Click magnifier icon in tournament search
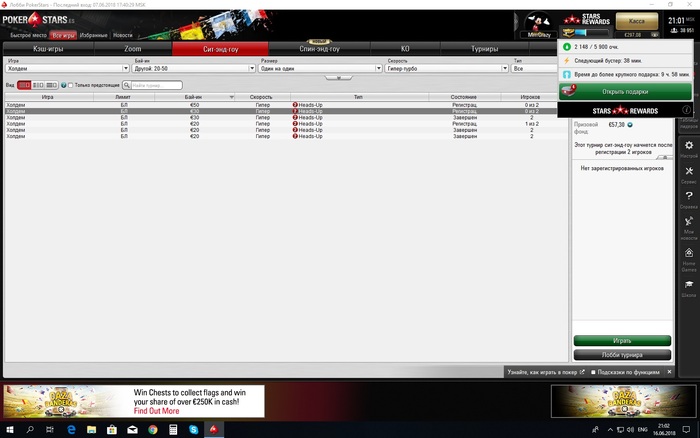Image resolution: width=700 pixels, height=438 pixels. coord(127,85)
